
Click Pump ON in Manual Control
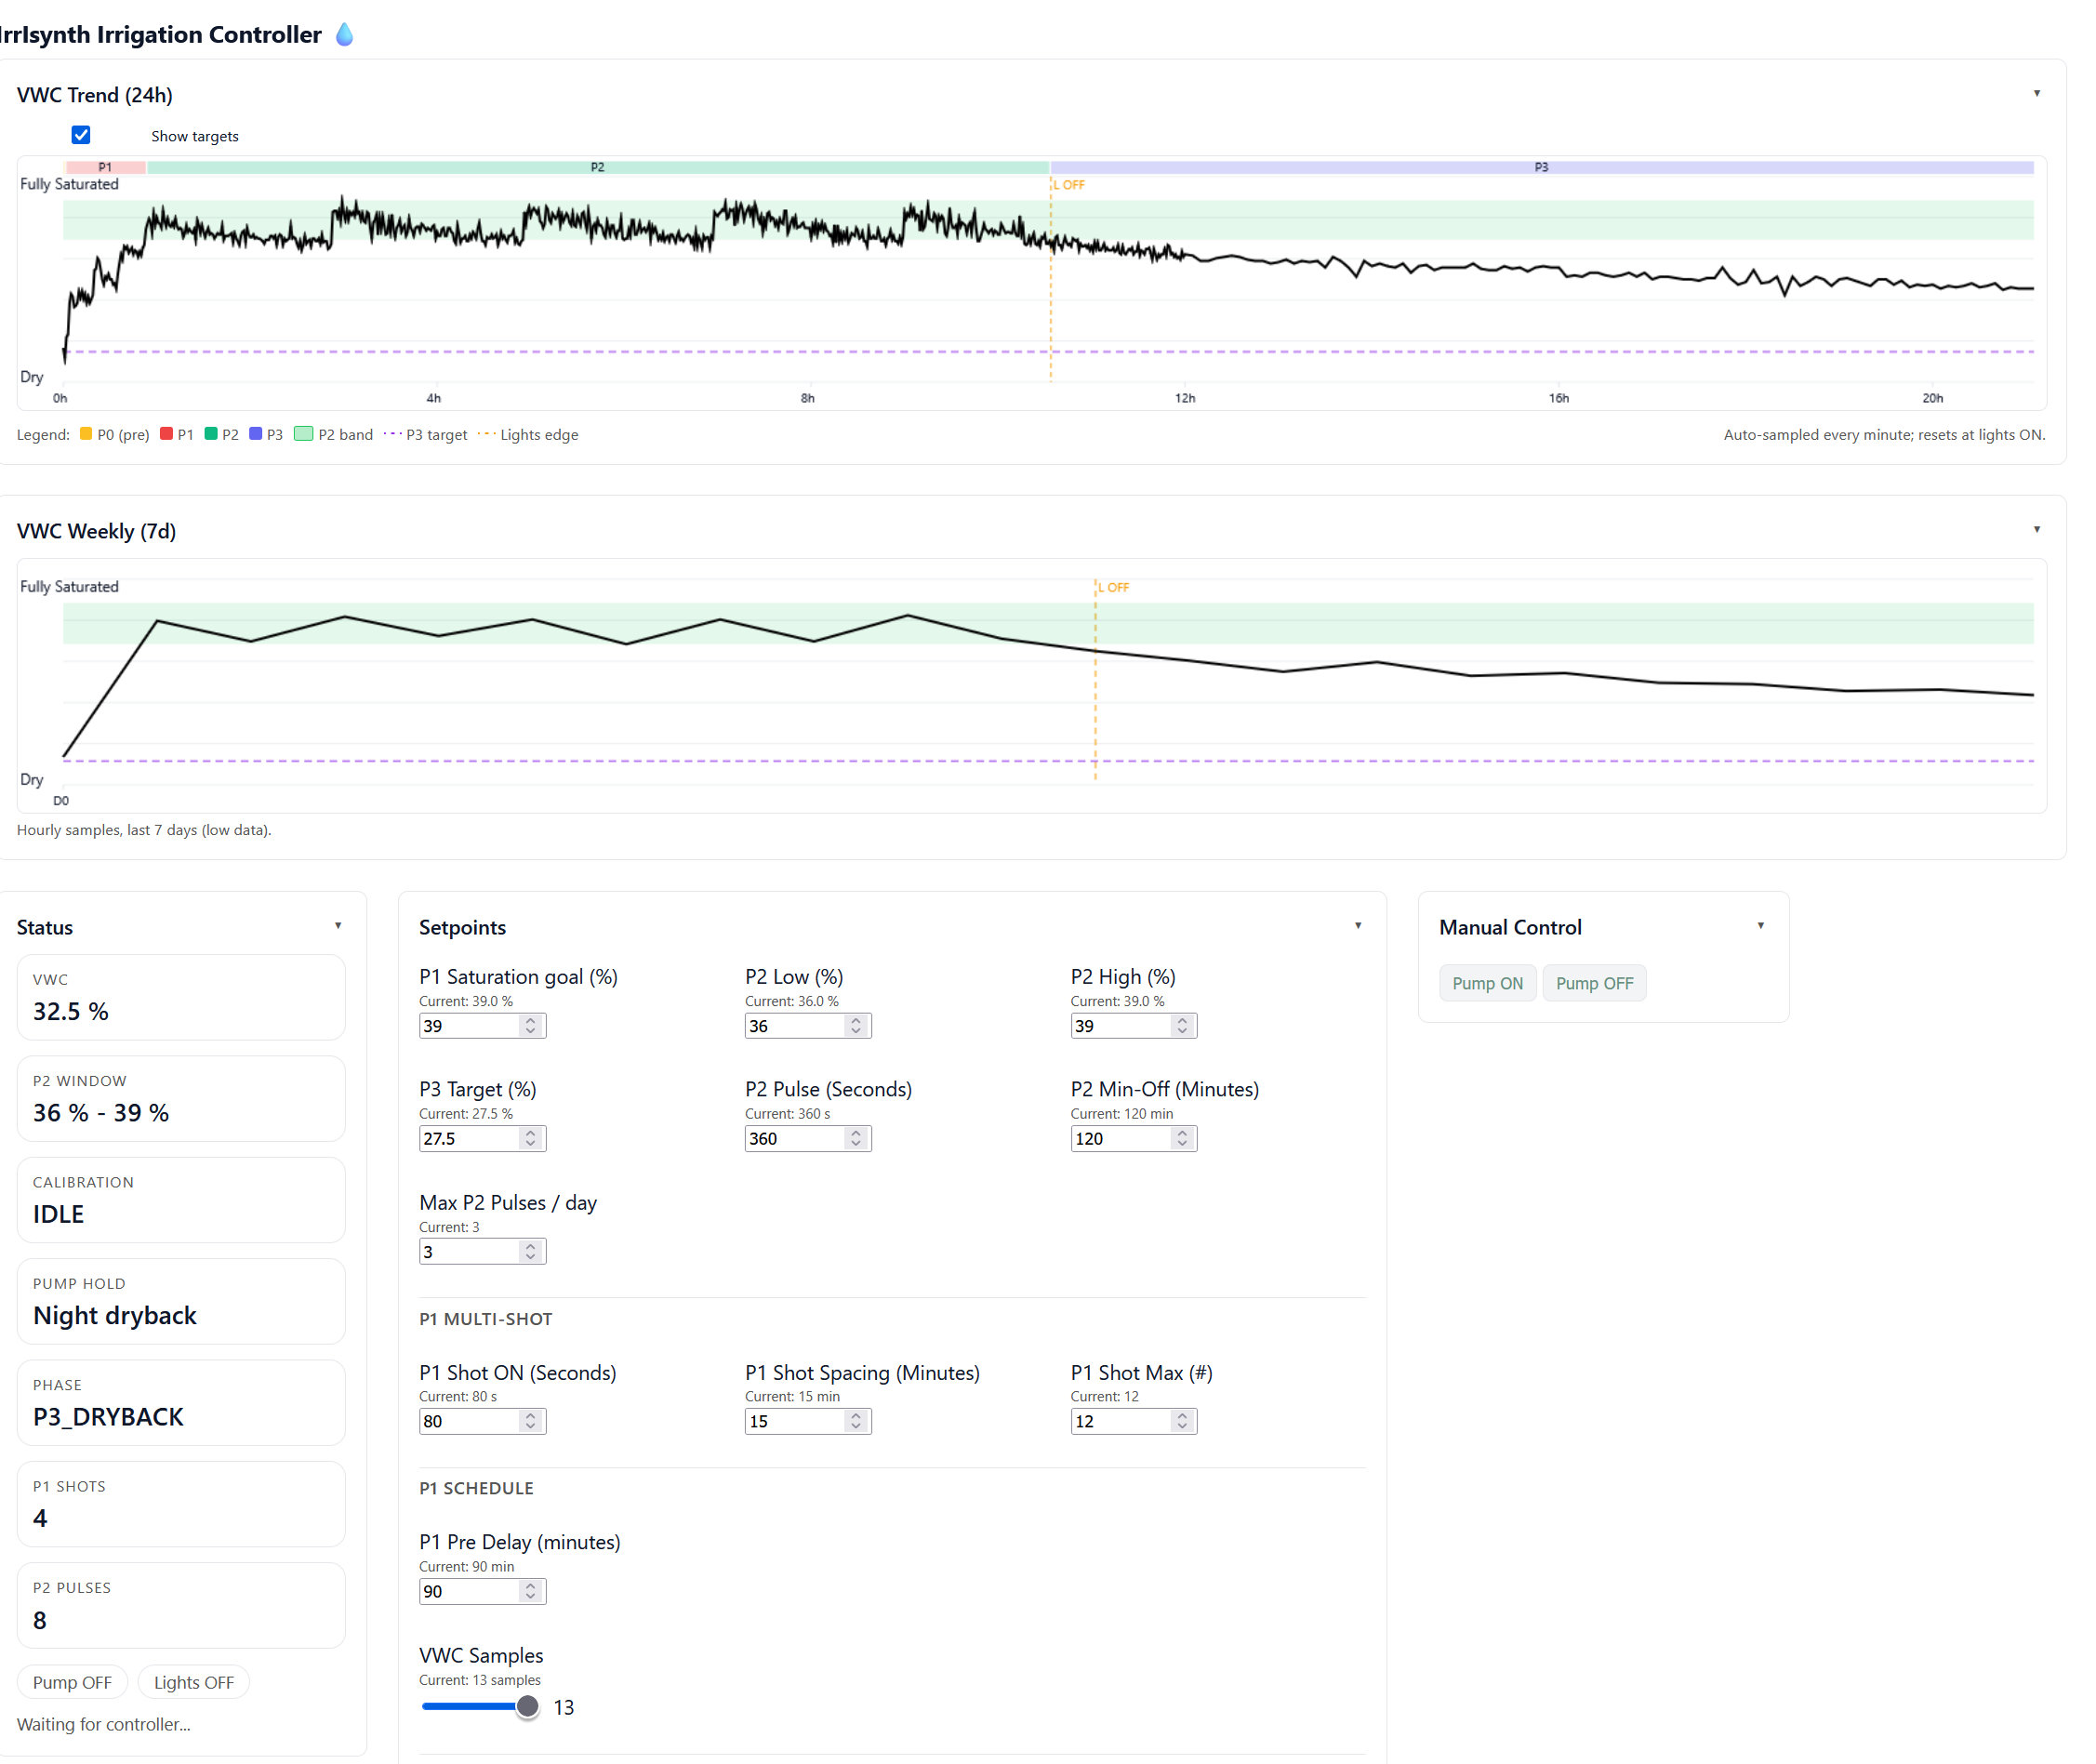click(1487, 983)
